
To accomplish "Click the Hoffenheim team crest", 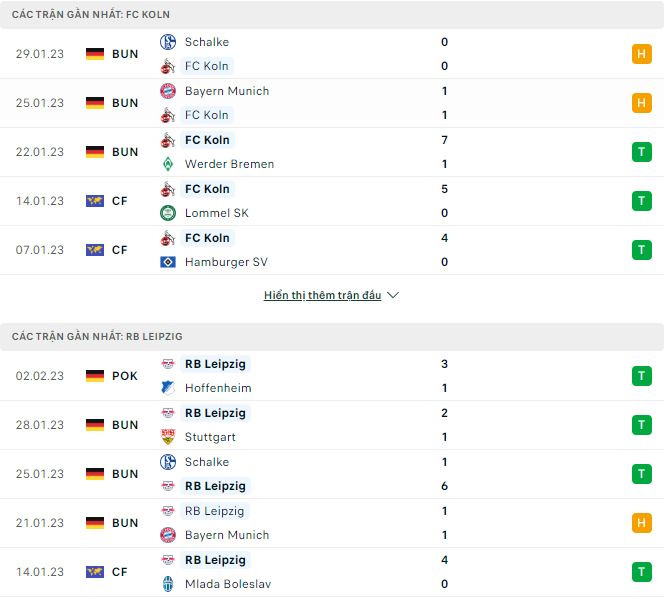I will pyautogui.click(x=168, y=388).
